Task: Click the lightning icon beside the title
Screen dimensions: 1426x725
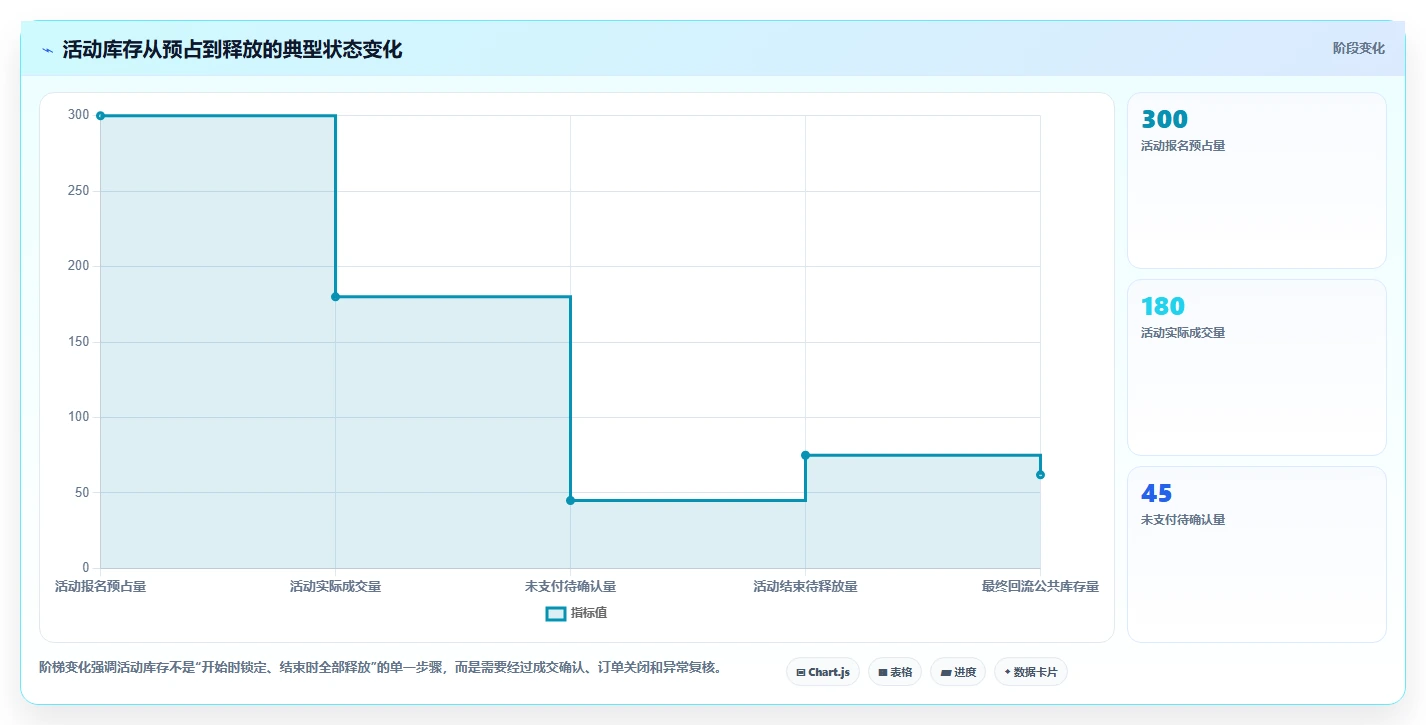Action: point(48,50)
